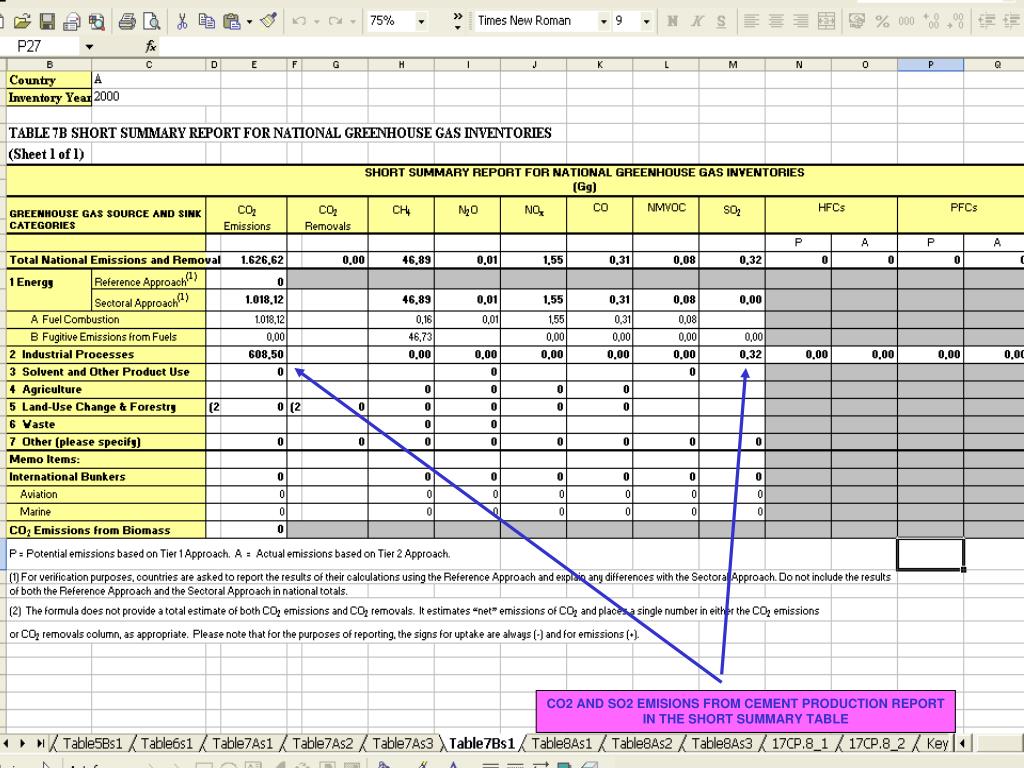Click the Decrease Indent icon
This screenshot has width=1024, height=768.
click(987, 22)
